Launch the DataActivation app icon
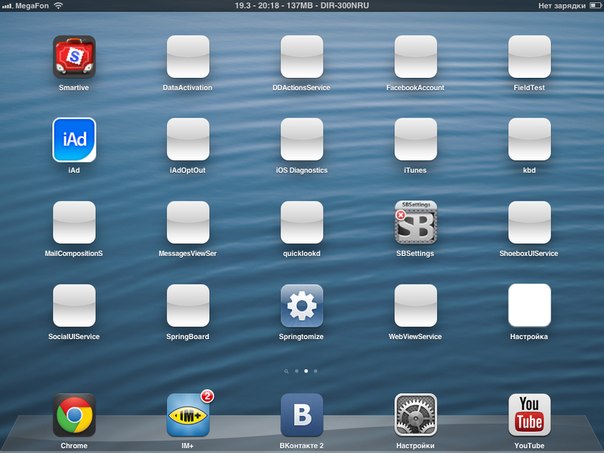 [x=188, y=57]
